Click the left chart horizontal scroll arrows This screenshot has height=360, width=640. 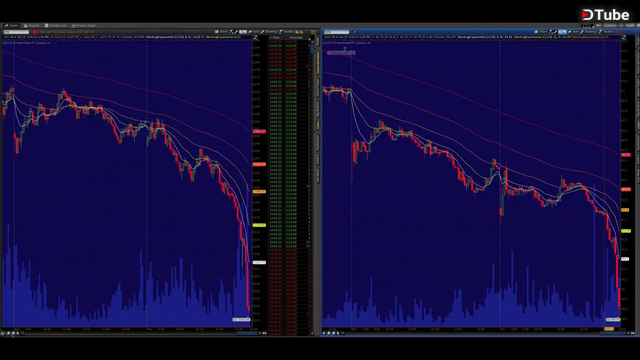(x=264, y=333)
